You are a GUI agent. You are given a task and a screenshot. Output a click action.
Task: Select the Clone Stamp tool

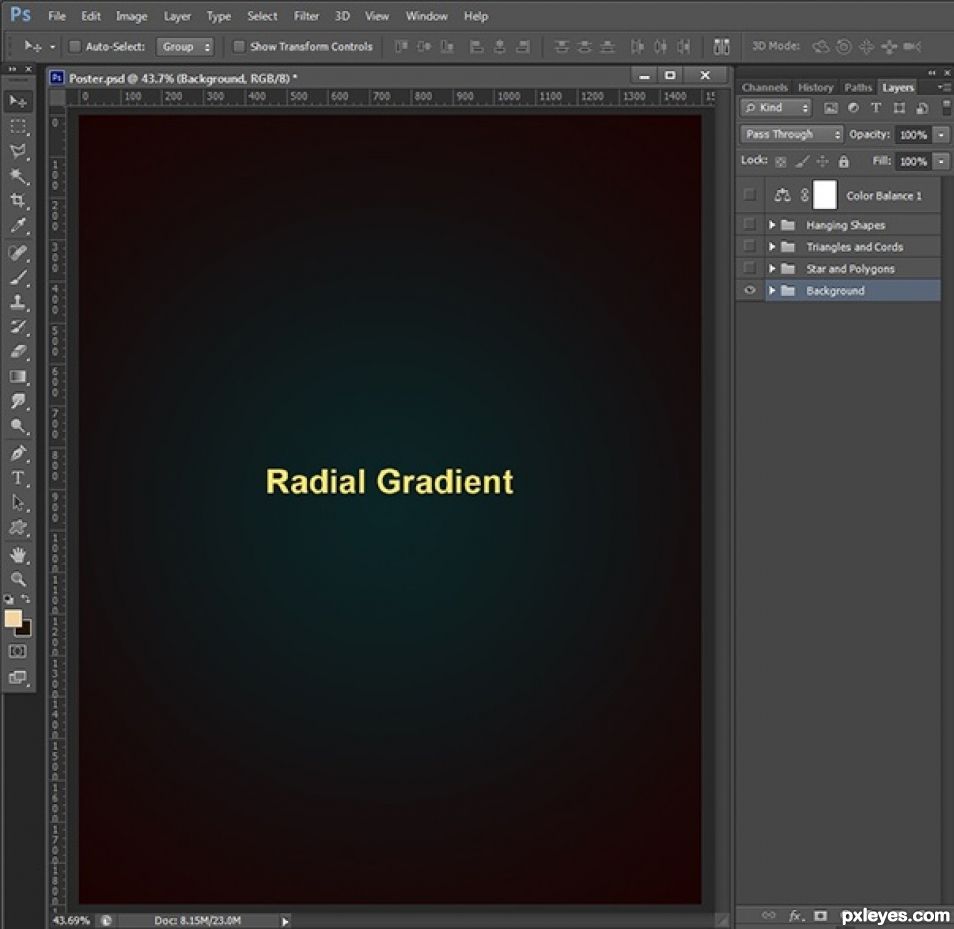(18, 302)
